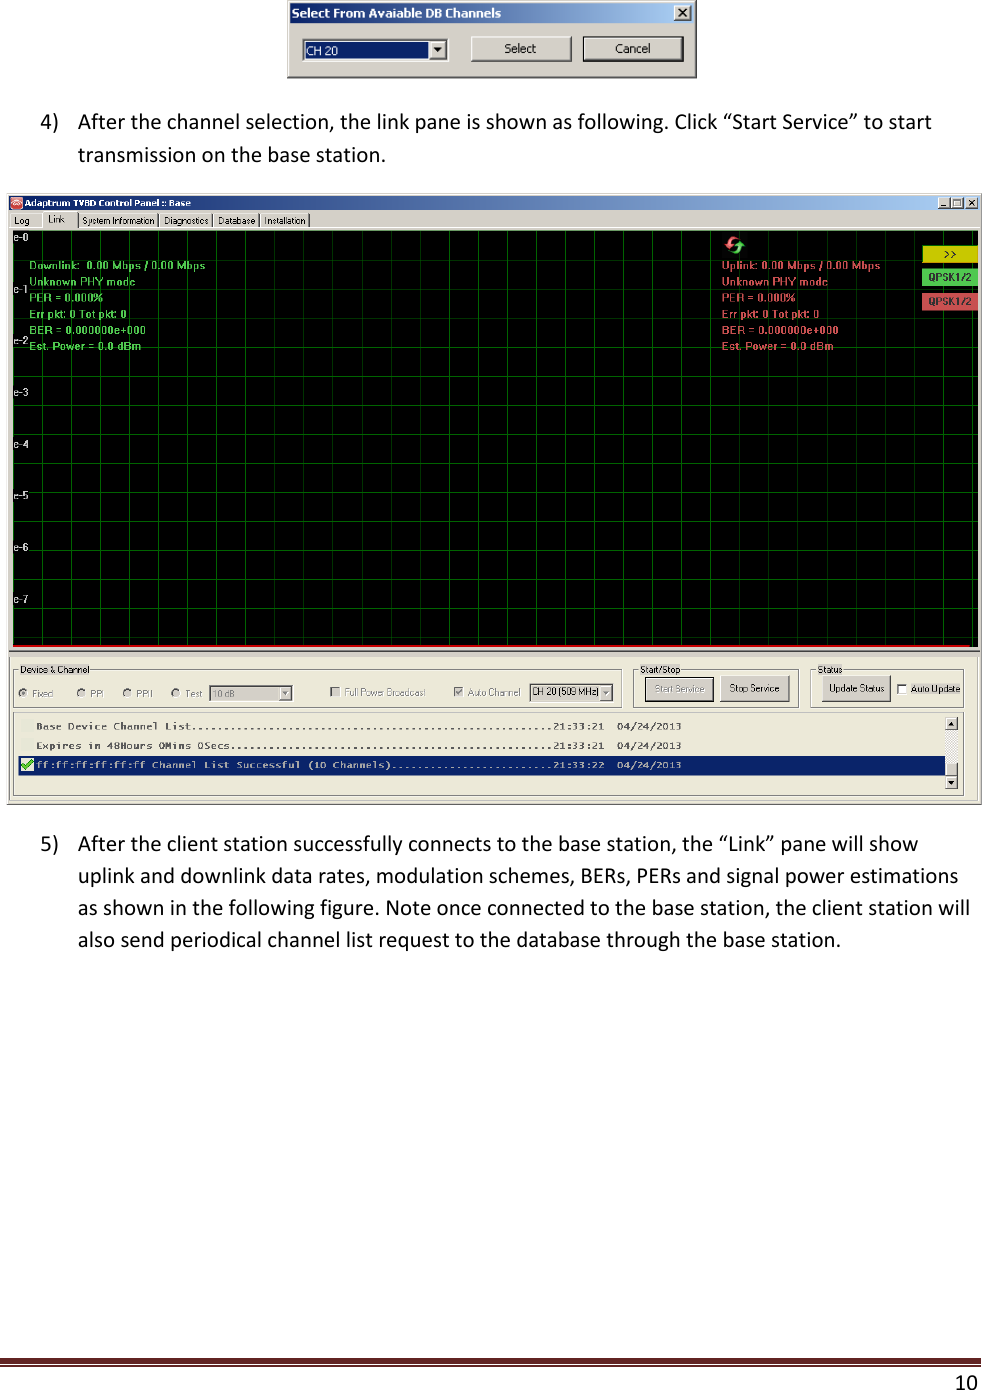Image resolution: width=982 pixels, height=1390 pixels.
Task: Click the e-5 axis label on graph
Action: click(21, 496)
